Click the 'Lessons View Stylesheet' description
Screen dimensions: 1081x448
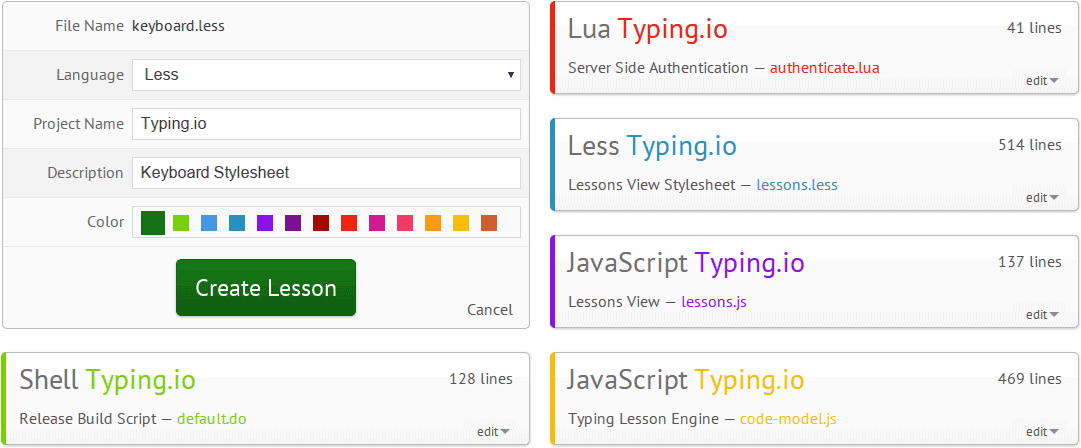tap(652, 185)
